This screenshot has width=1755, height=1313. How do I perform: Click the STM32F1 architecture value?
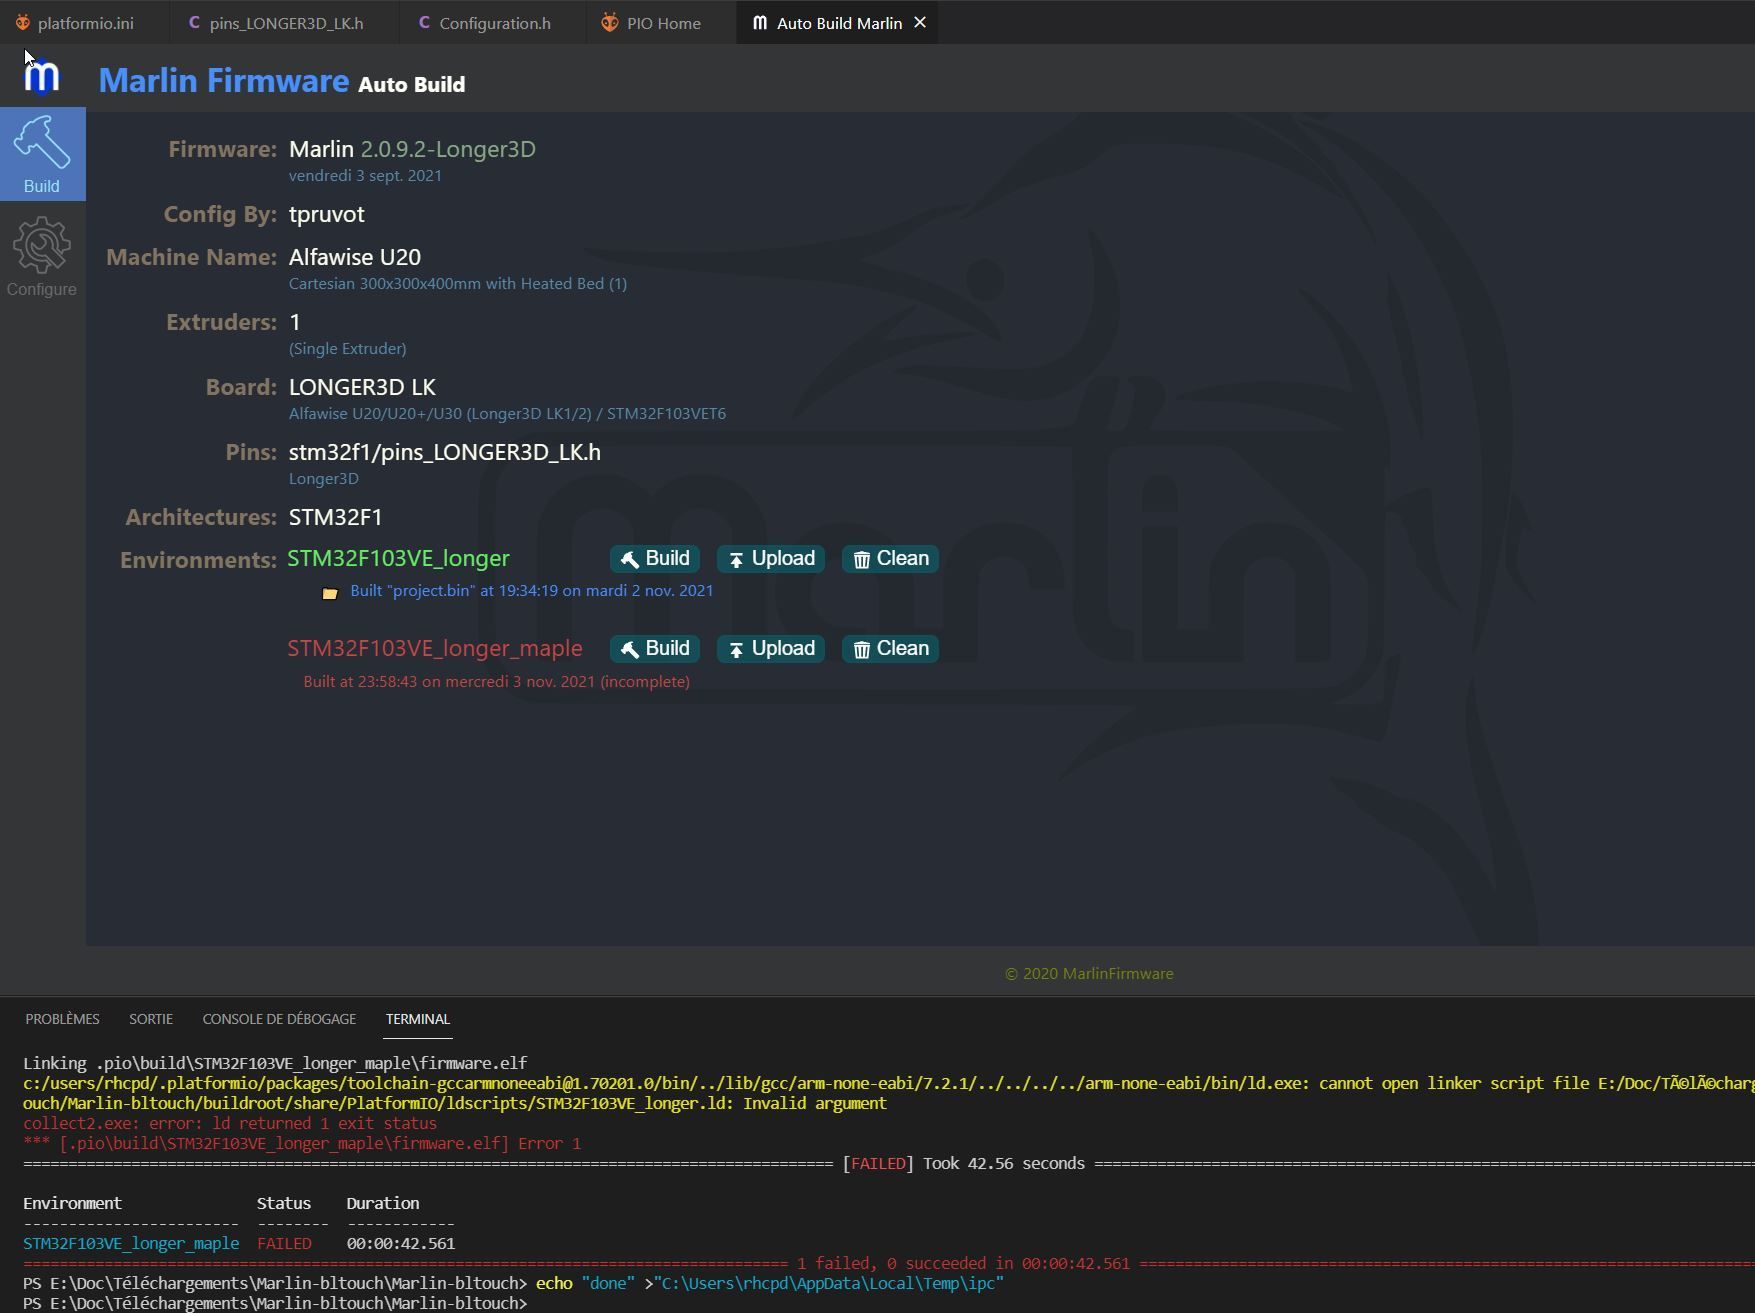point(336,517)
